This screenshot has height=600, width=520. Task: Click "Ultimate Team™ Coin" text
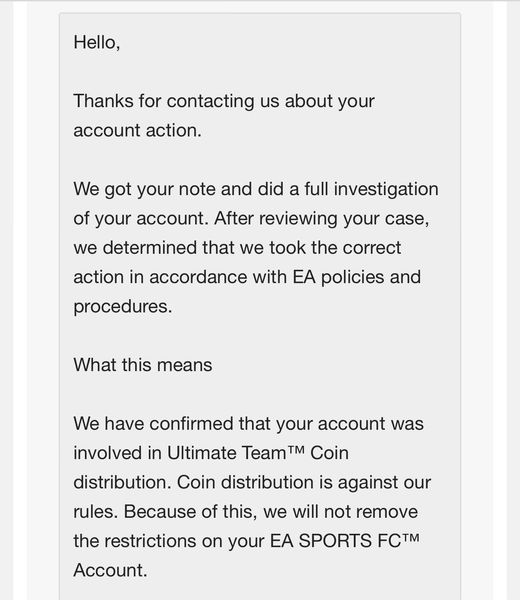click(x=258, y=453)
